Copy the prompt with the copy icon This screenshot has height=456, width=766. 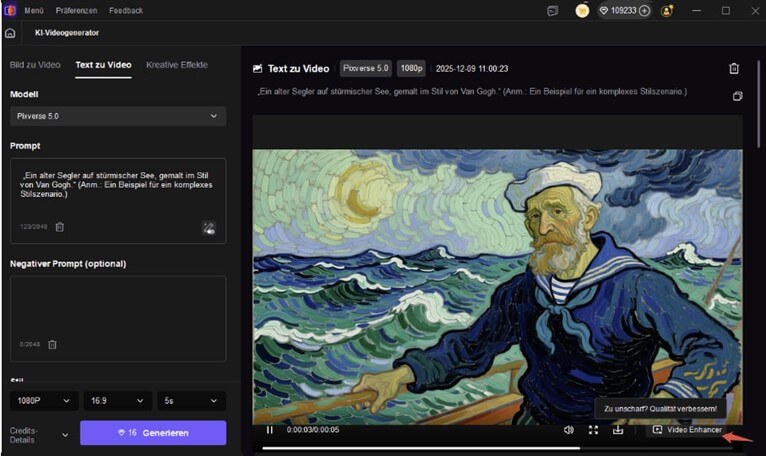pyautogui.click(x=738, y=96)
